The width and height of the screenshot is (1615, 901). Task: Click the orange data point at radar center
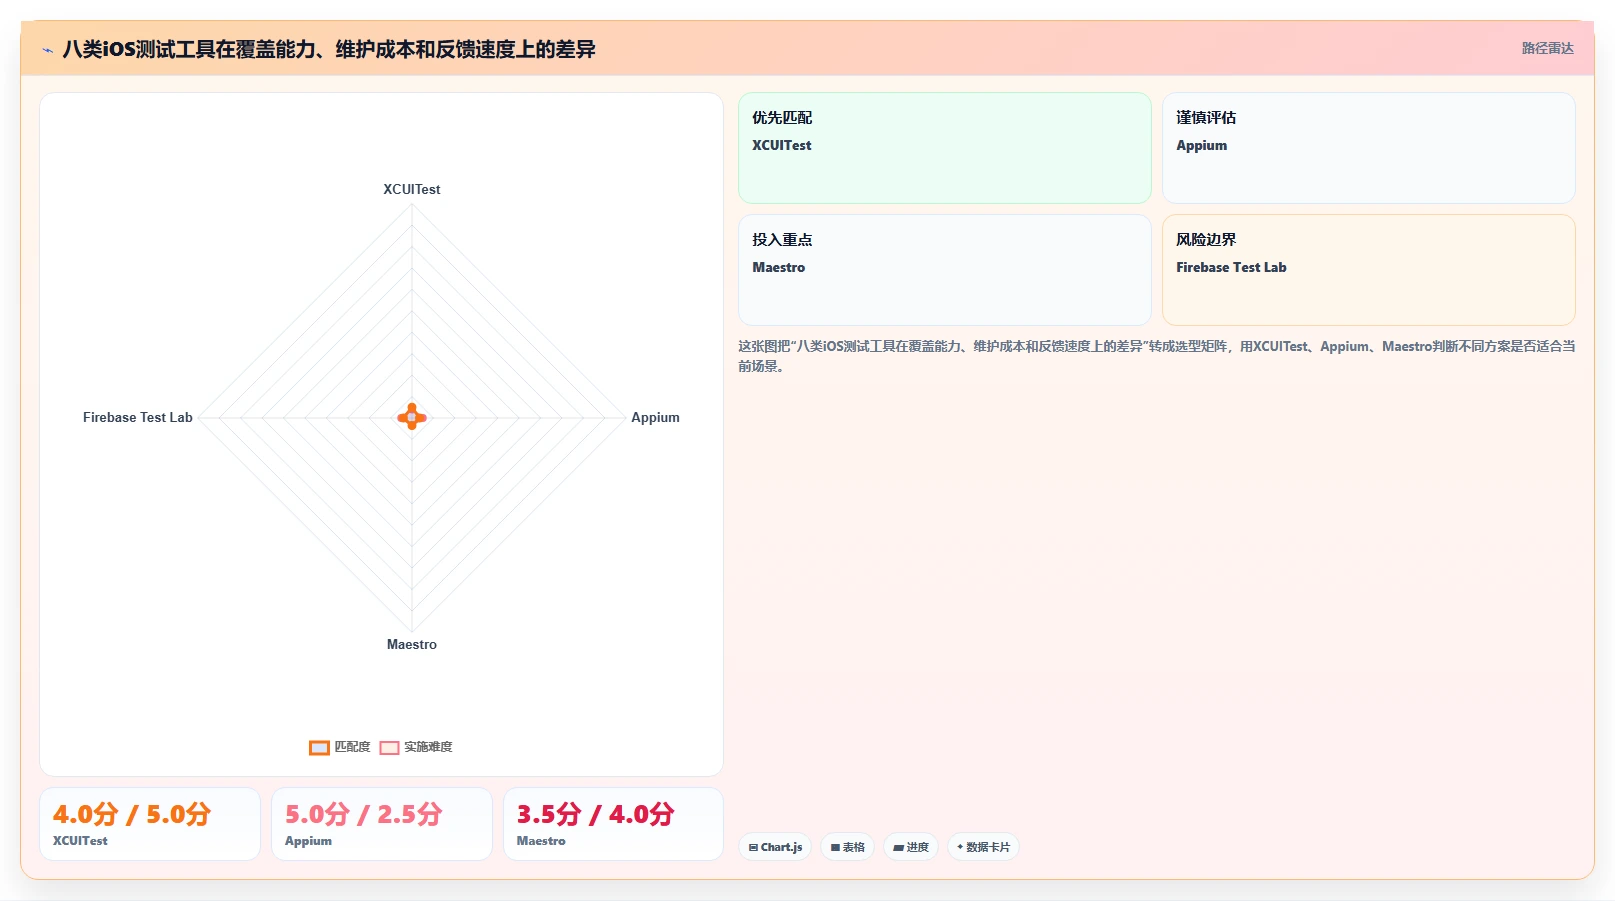[x=412, y=417]
